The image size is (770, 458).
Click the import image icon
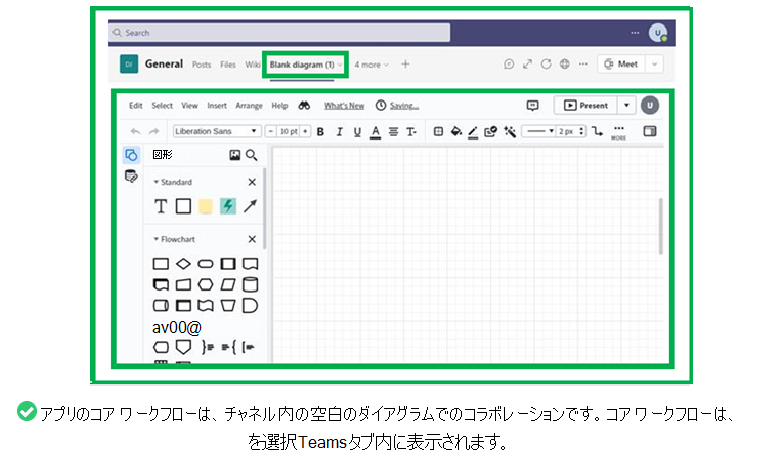tap(235, 155)
